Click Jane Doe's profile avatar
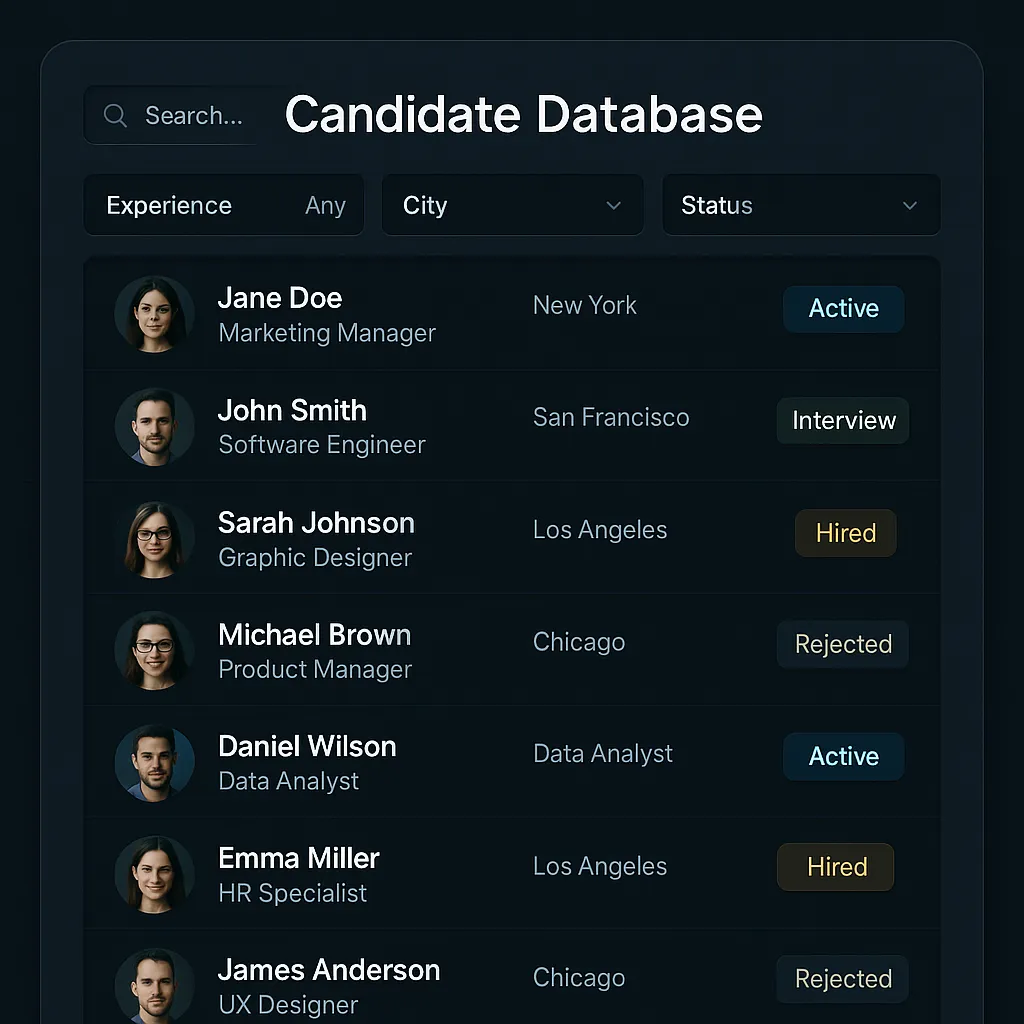Screen dimensions: 1024x1024 click(154, 314)
